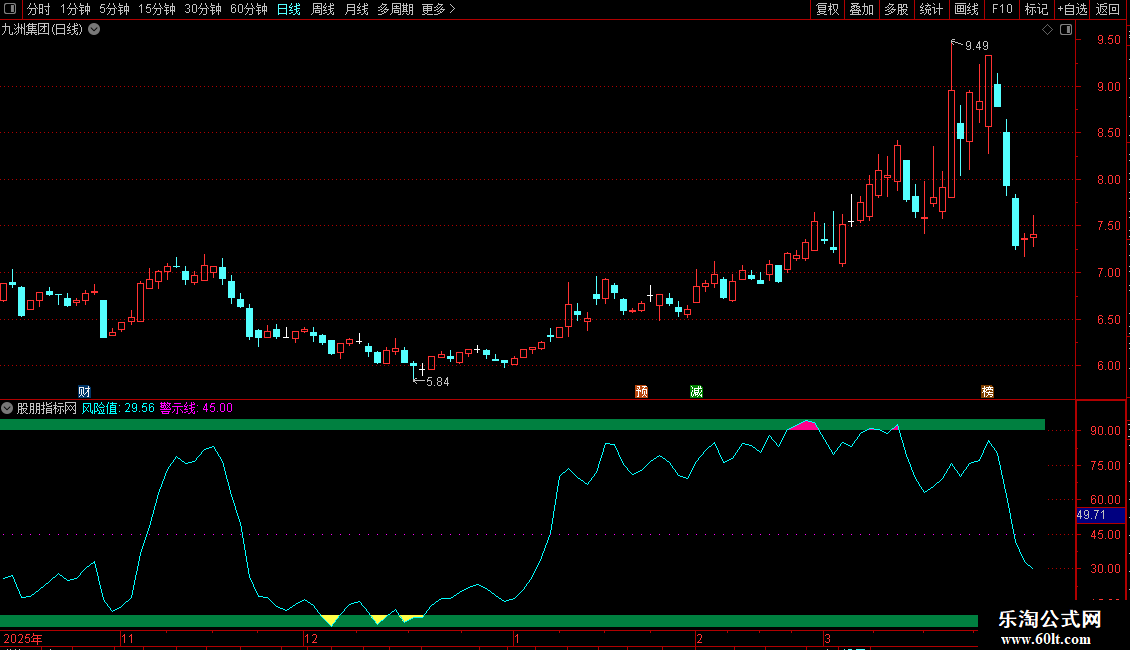1130x650 pixels.
Task: Click the diamond icon at chart top-right
Action: point(1048,30)
